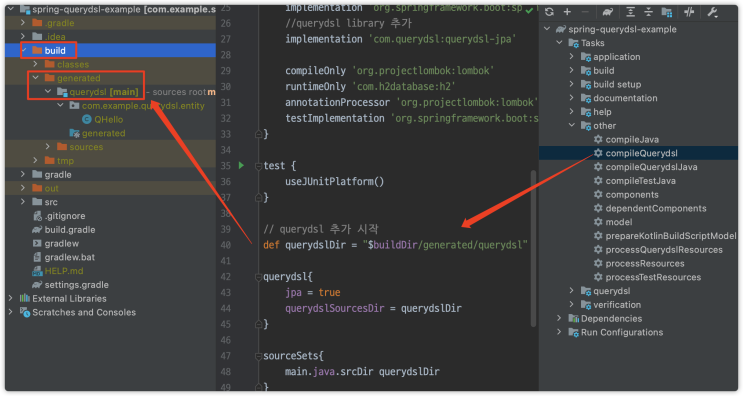743x396 pixels.
Task: Click the HELP.md markdown file icon
Action: [x=37, y=271]
